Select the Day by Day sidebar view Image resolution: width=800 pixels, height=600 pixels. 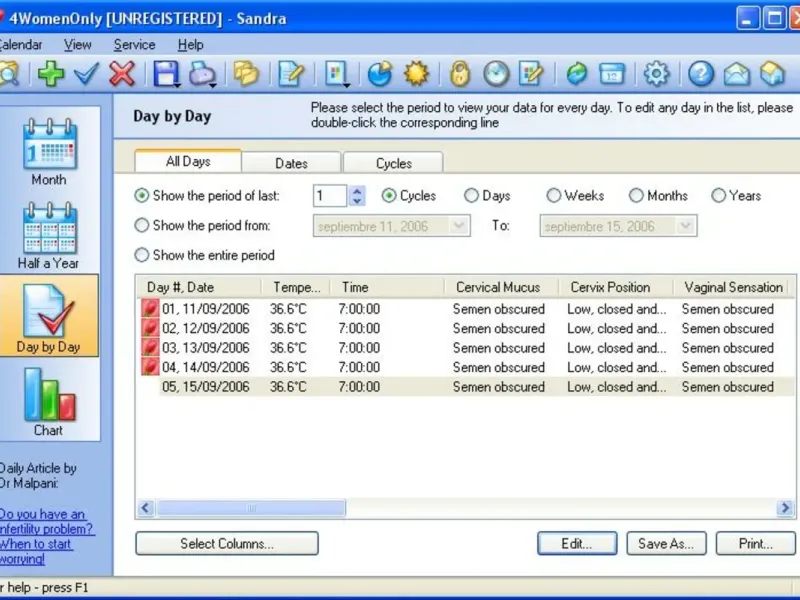(49, 316)
